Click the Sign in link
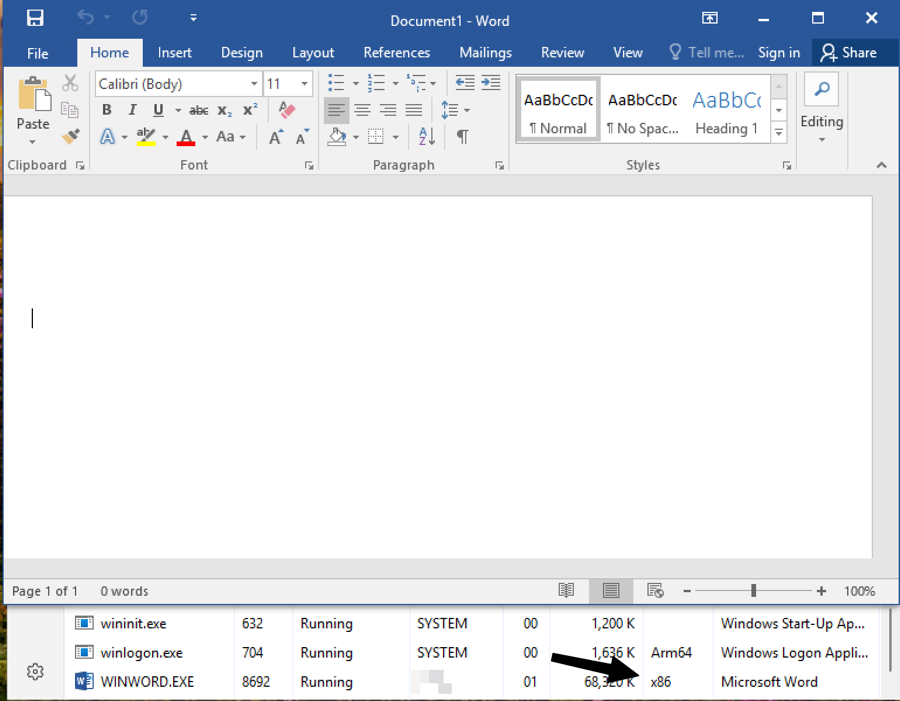The width and height of the screenshot is (900, 701). tap(778, 53)
